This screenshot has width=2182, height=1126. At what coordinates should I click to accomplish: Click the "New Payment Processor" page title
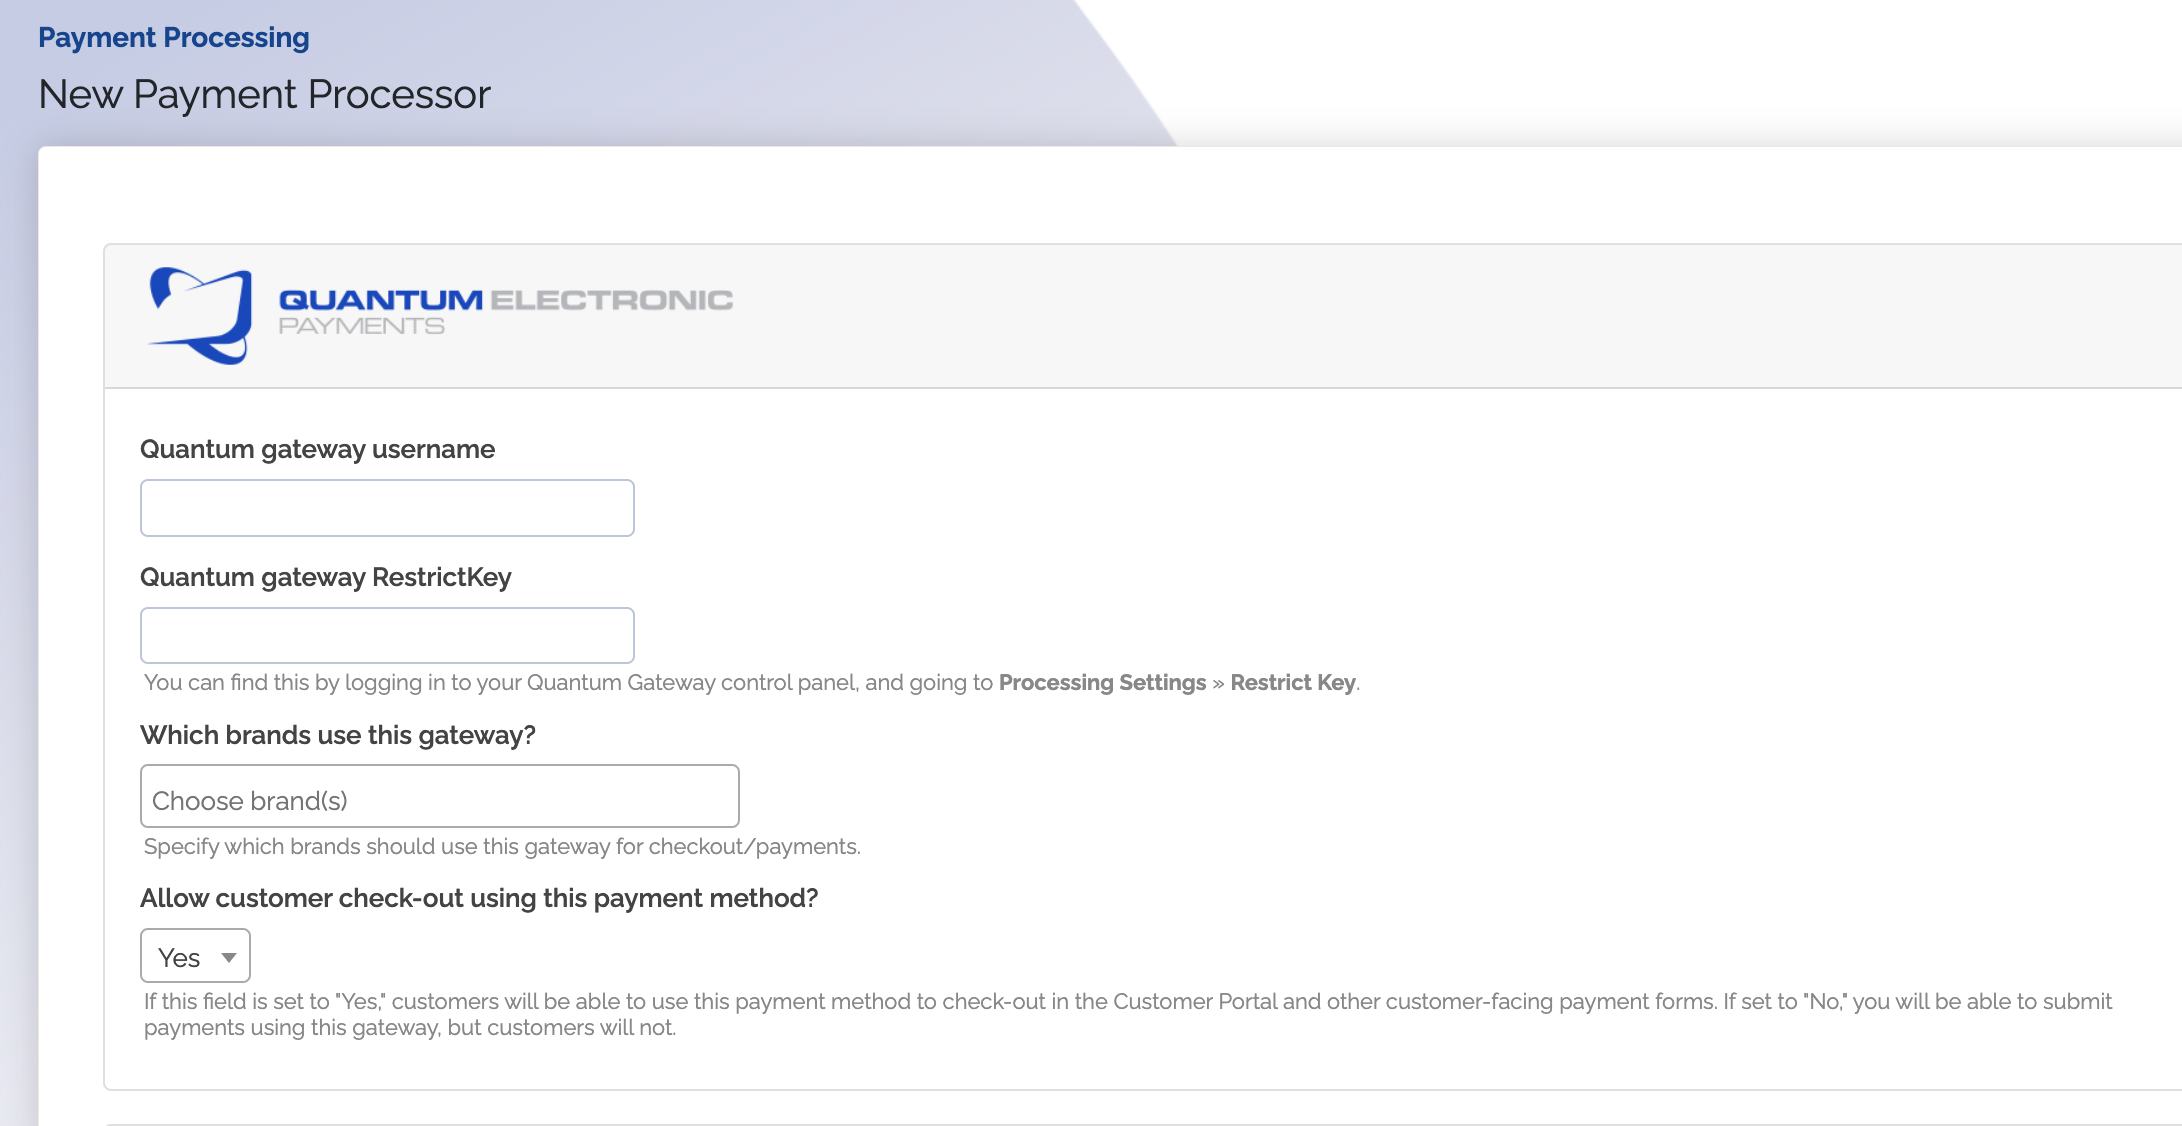pos(264,94)
